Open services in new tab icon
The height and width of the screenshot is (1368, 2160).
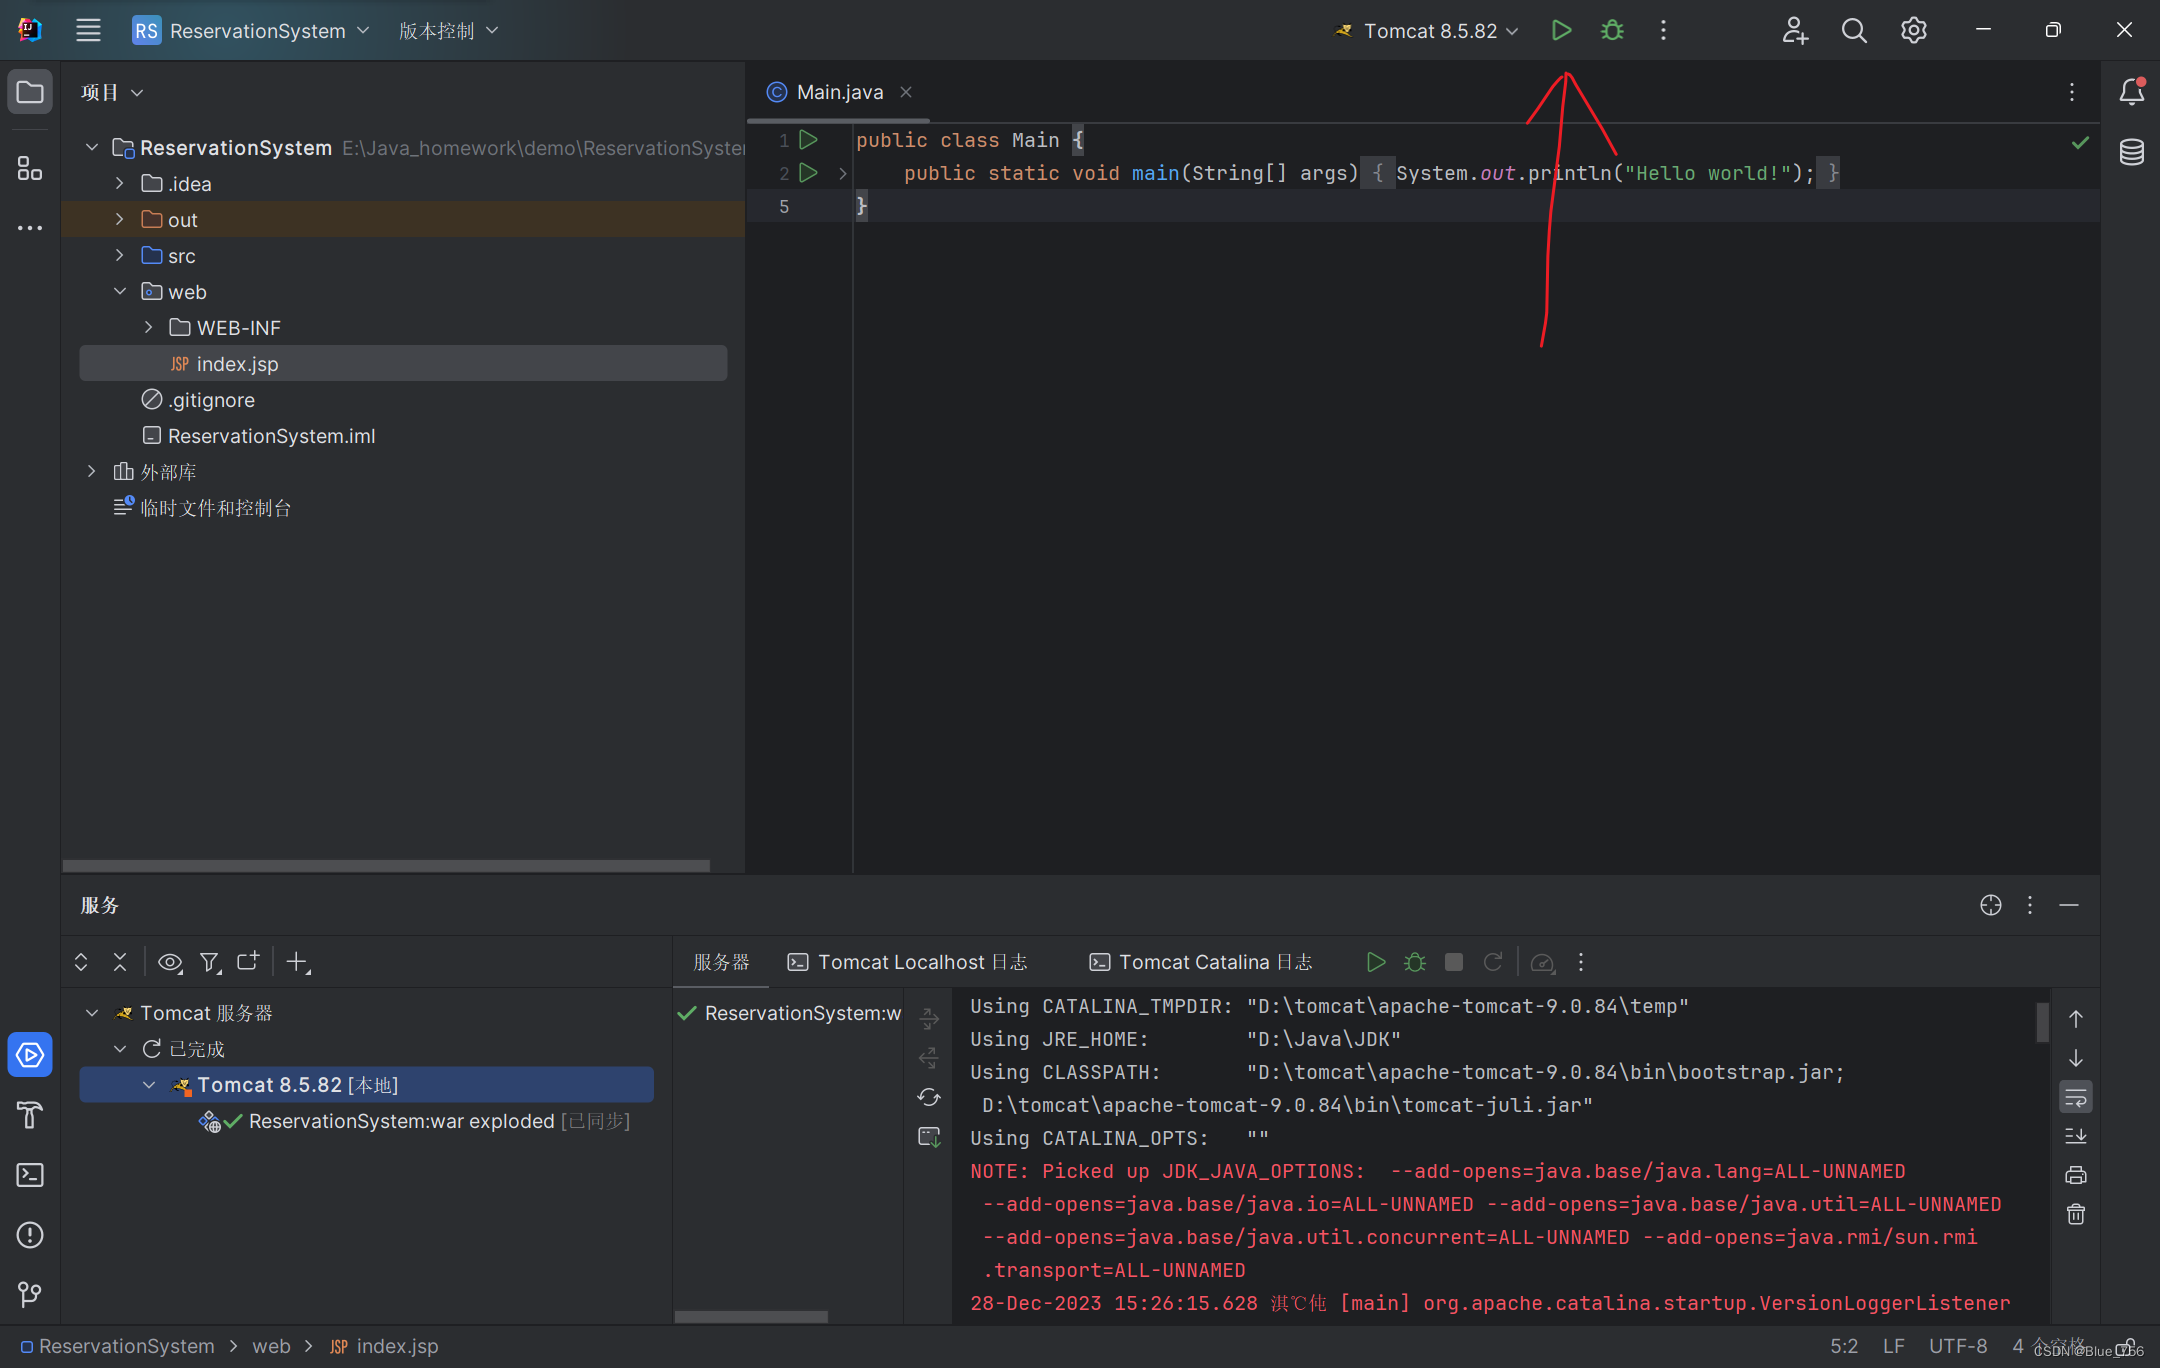click(x=248, y=962)
